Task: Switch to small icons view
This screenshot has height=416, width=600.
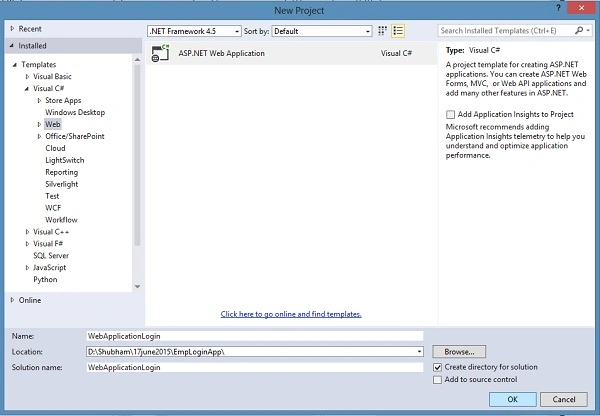Action: tap(382, 31)
